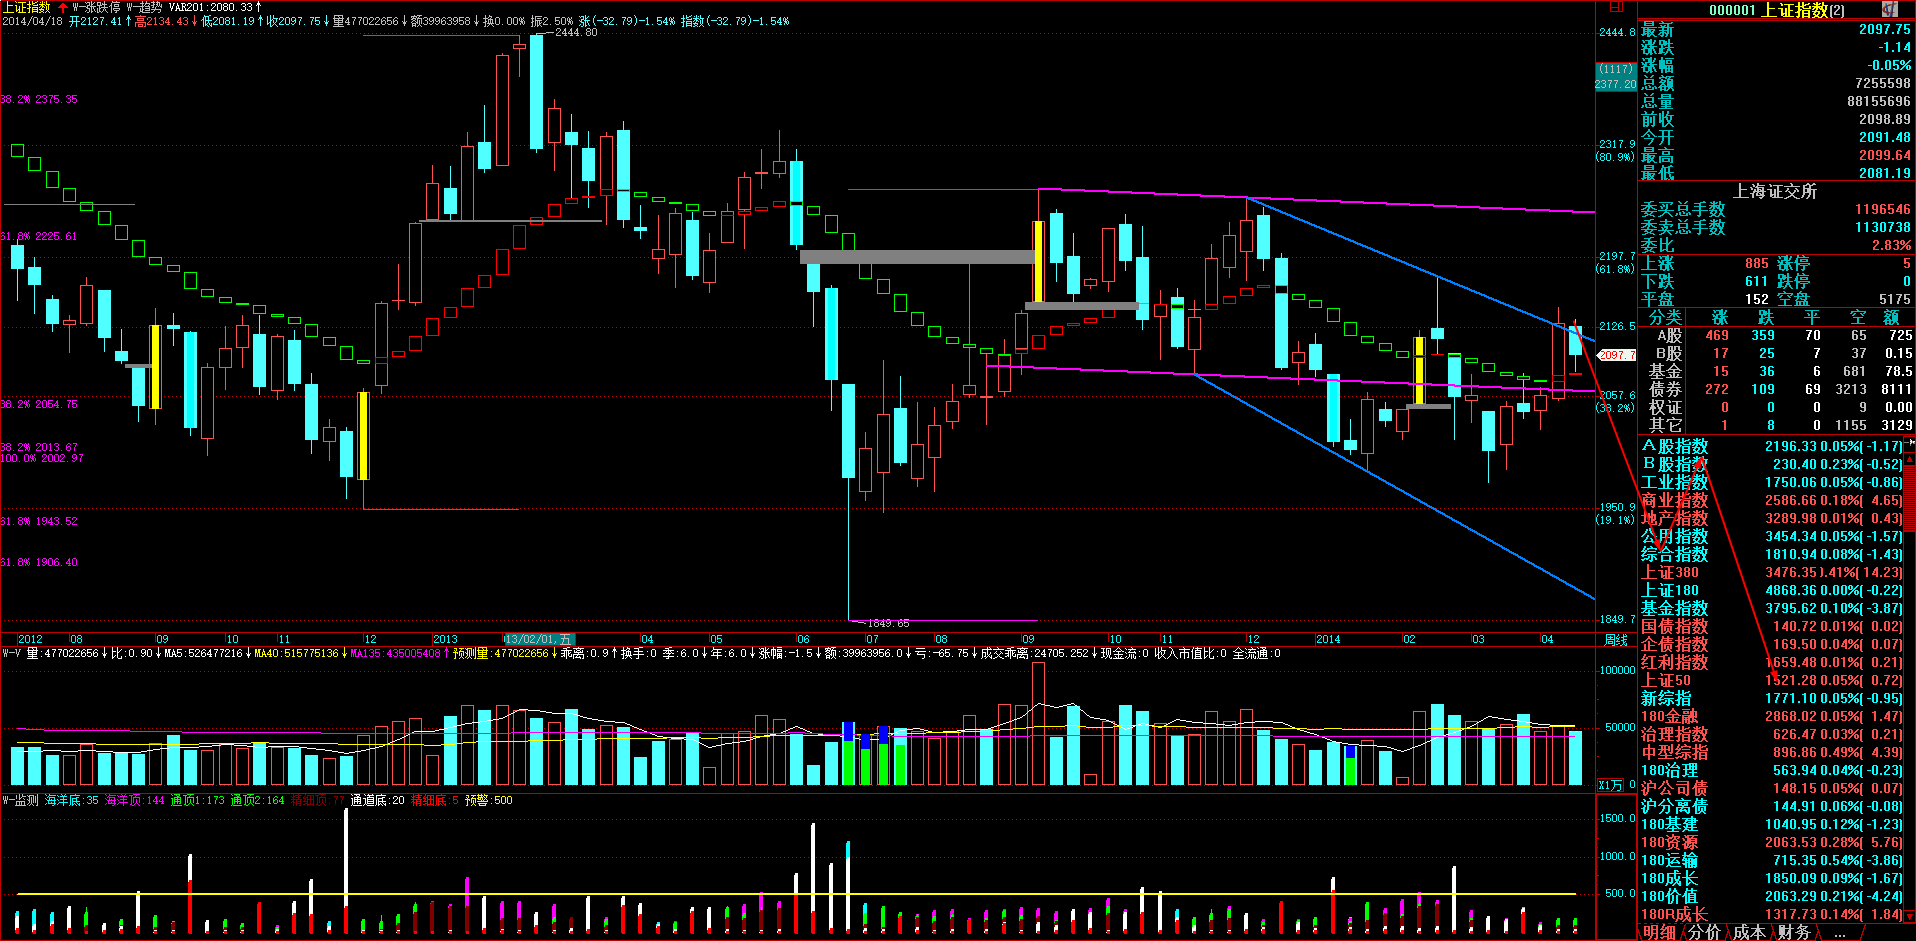This screenshot has width=1916, height=941.
Task: Click the 周线 period label on time axis
Action: tap(1615, 640)
